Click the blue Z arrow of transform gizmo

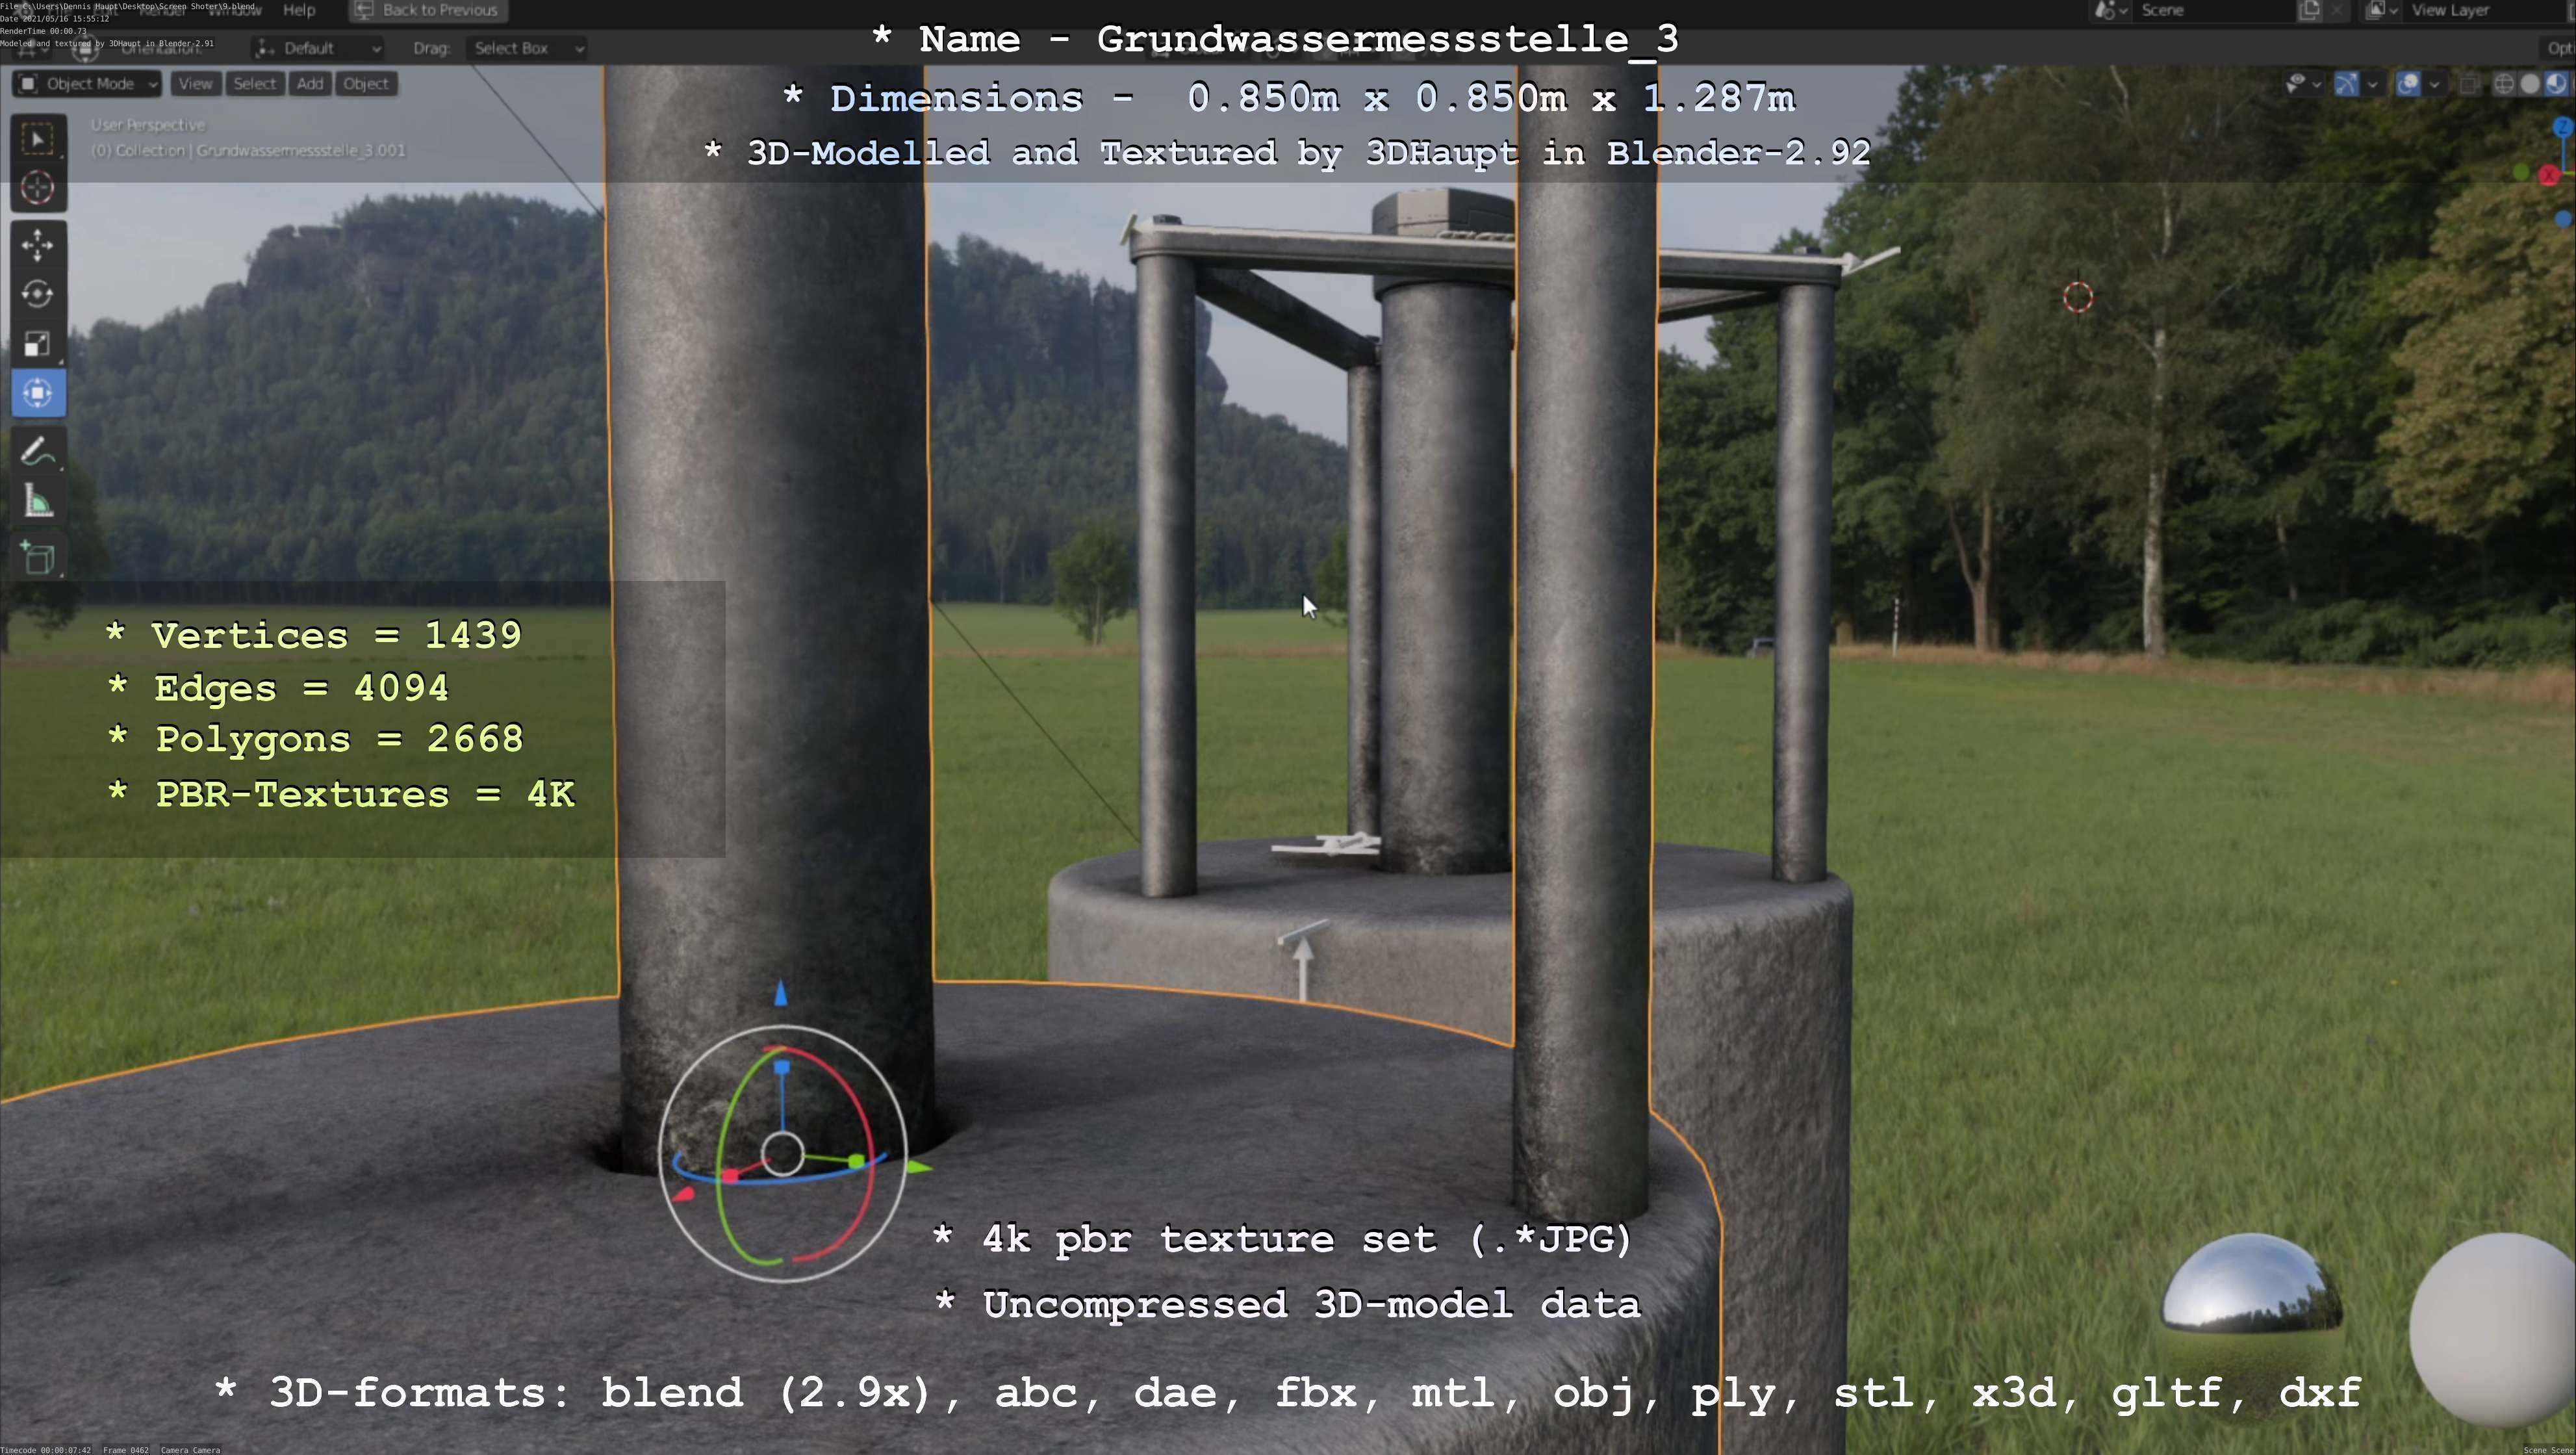pyautogui.click(x=781, y=993)
